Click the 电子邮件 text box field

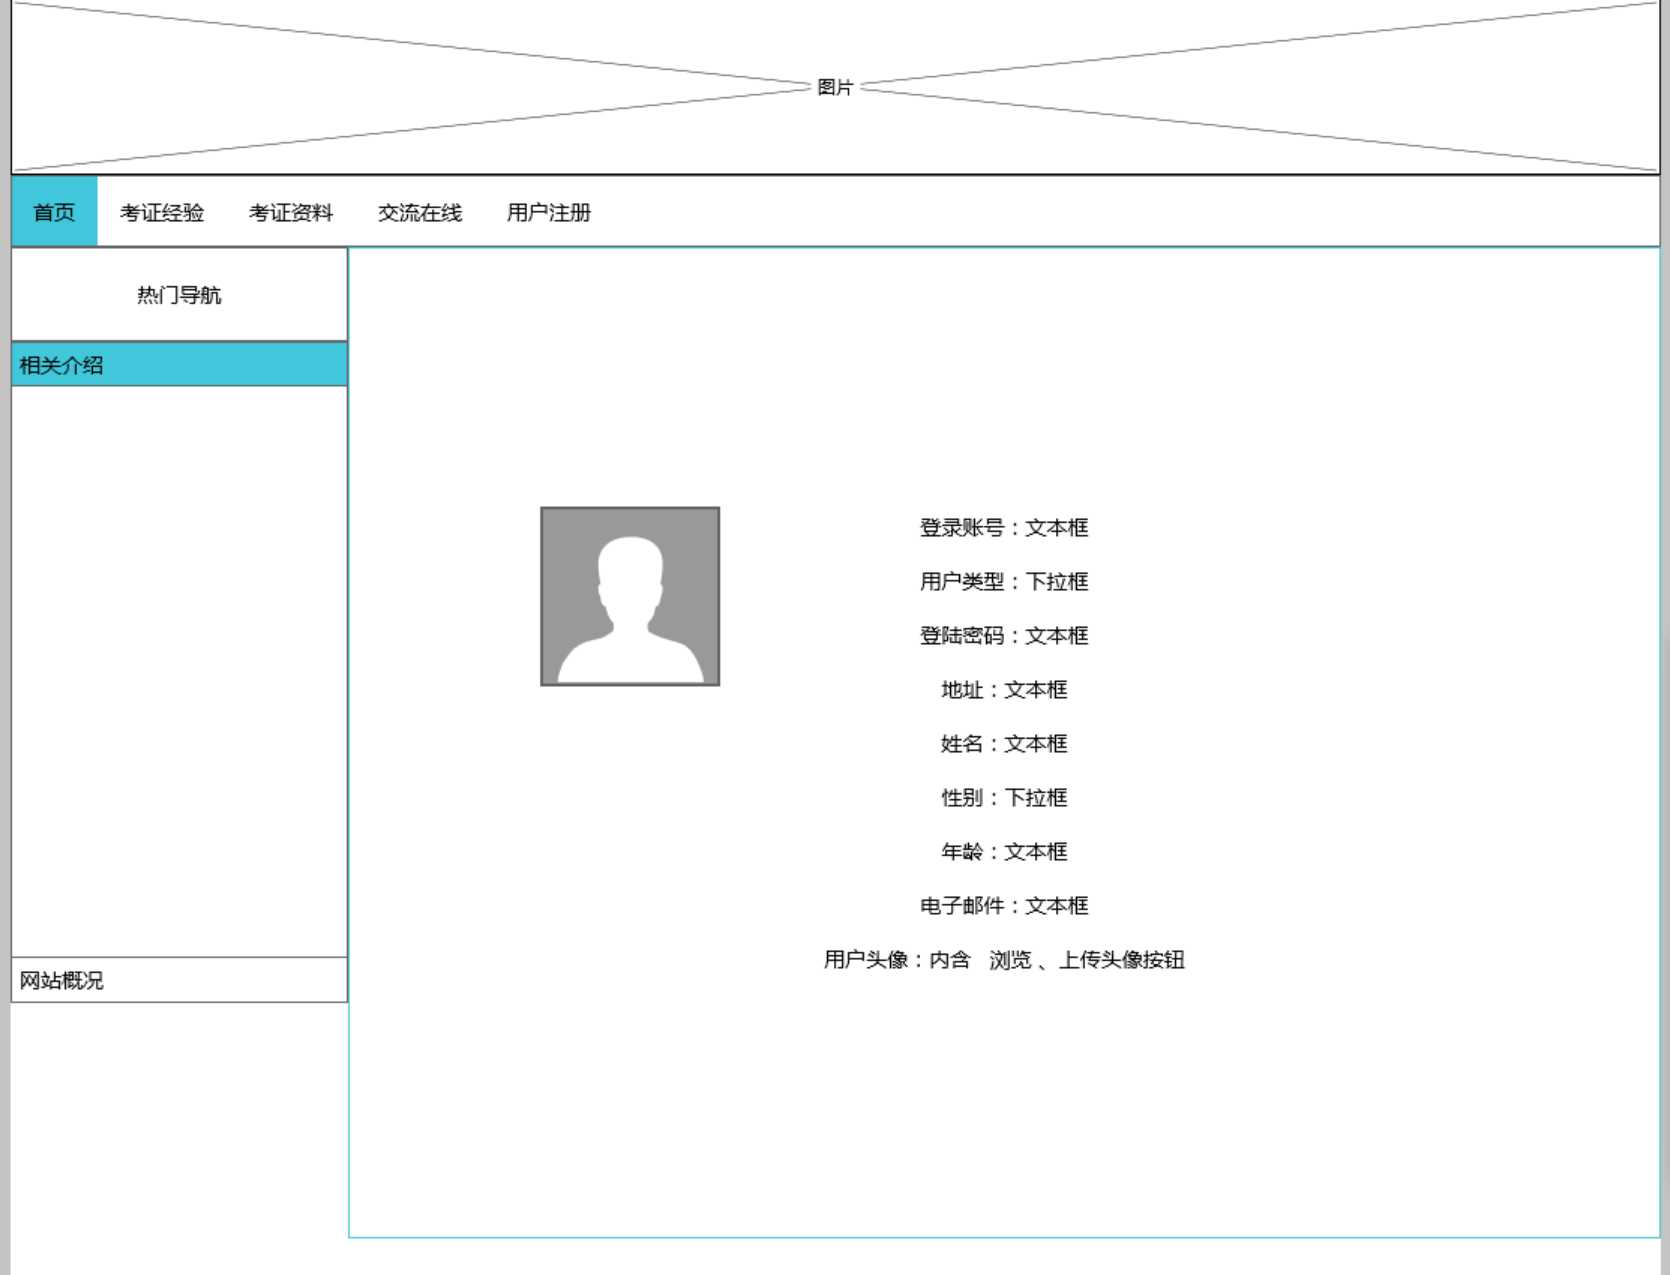coord(1004,906)
